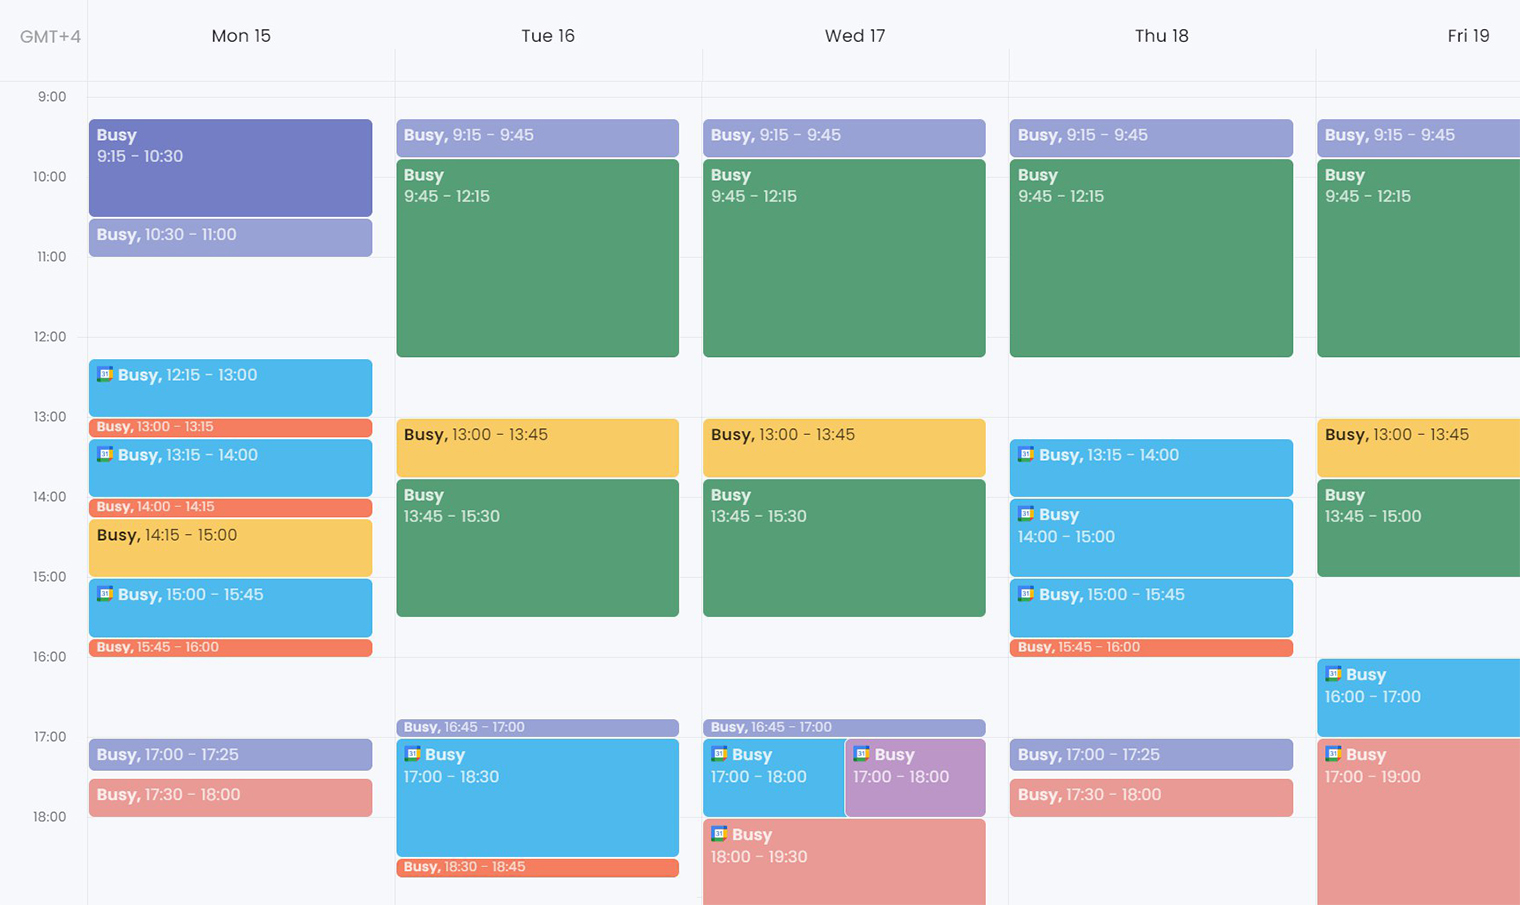
Task: Open Monday 9:15 - 10:30 Busy event
Action: click(x=230, y=168)
